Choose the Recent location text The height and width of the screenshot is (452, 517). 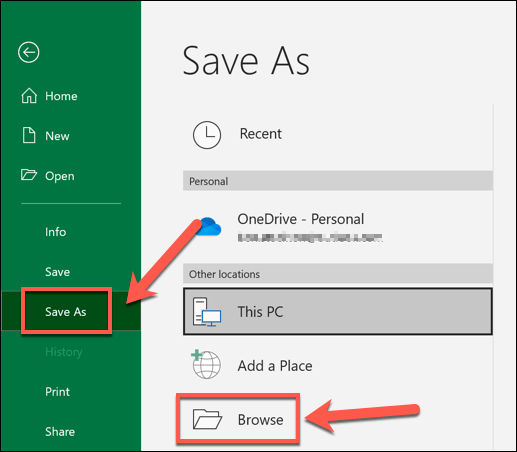(x=261, y=134)
